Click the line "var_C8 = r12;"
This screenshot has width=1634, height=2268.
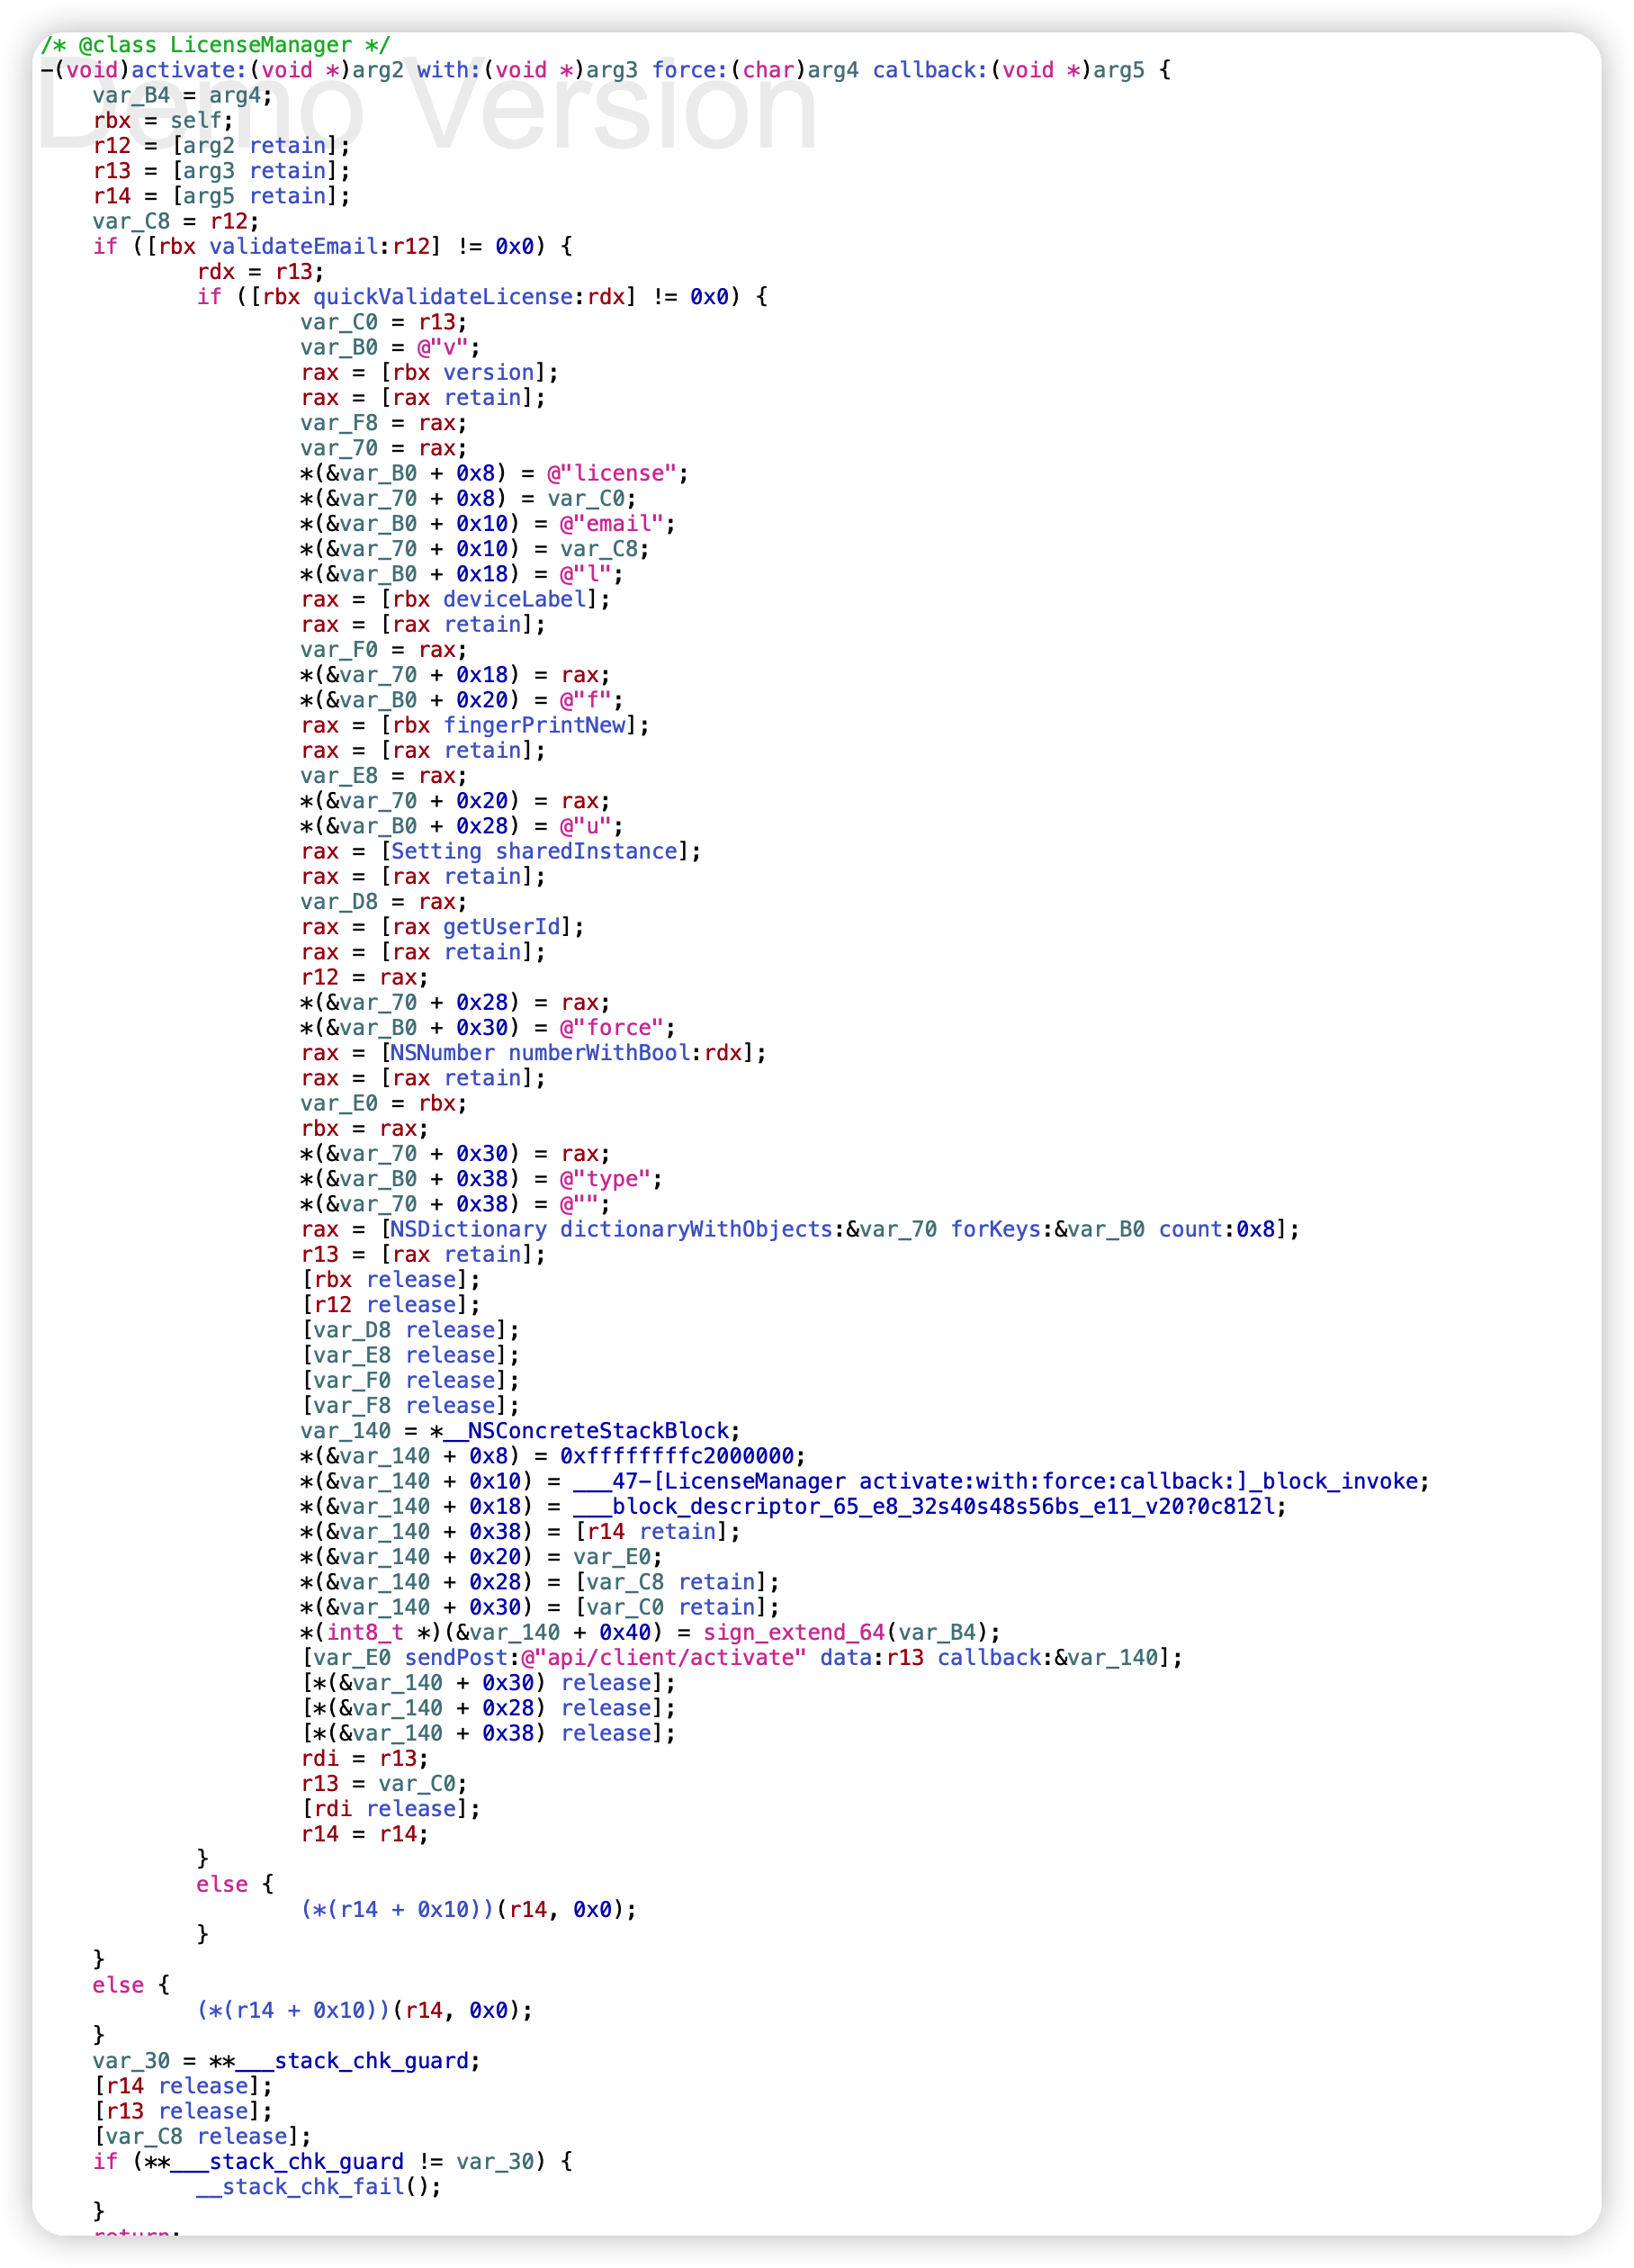click(176, 221)
